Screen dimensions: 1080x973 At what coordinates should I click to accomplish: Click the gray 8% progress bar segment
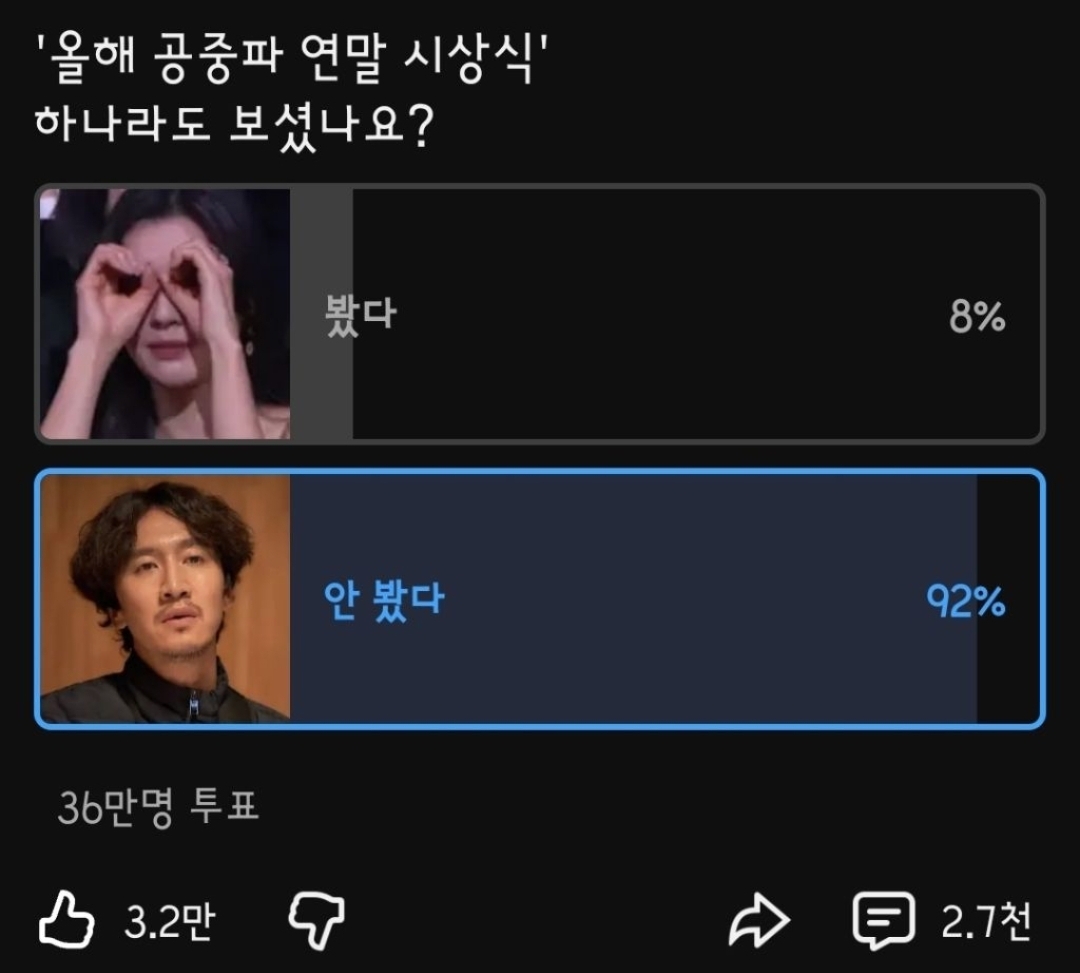click(x=321, y=314)
